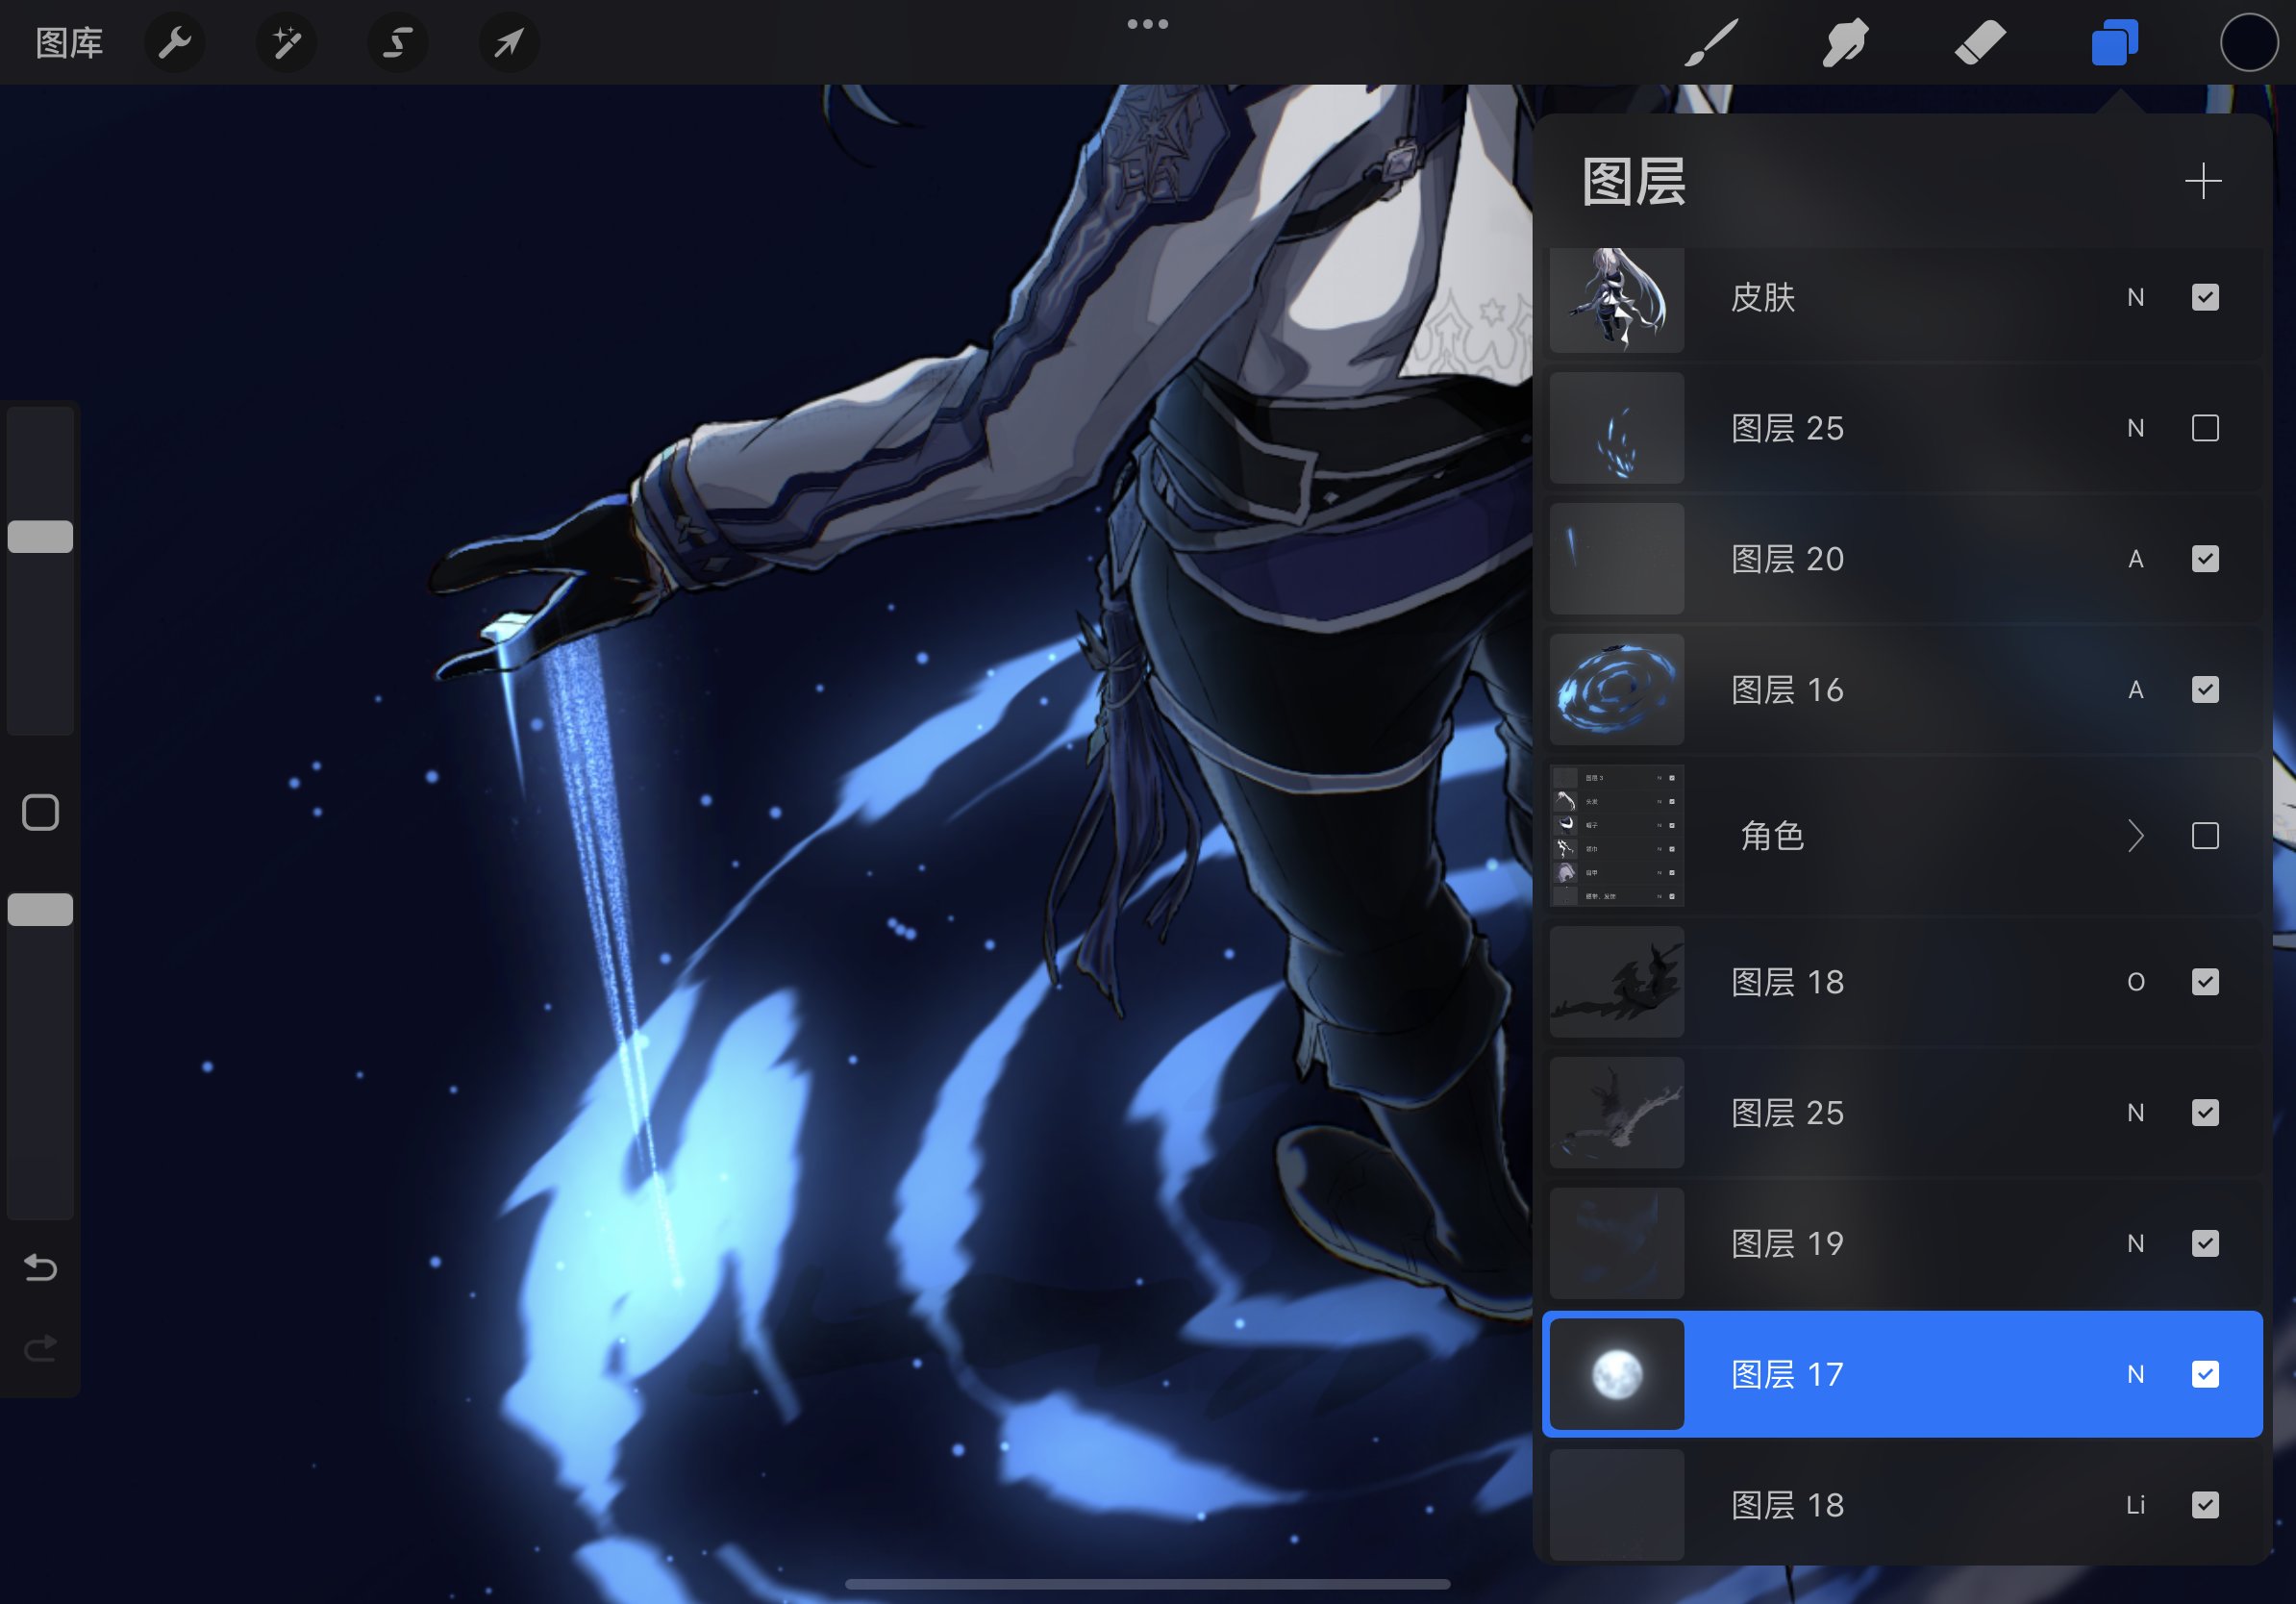
Task: Select the Eraser tool
Action: point(1979,43)
